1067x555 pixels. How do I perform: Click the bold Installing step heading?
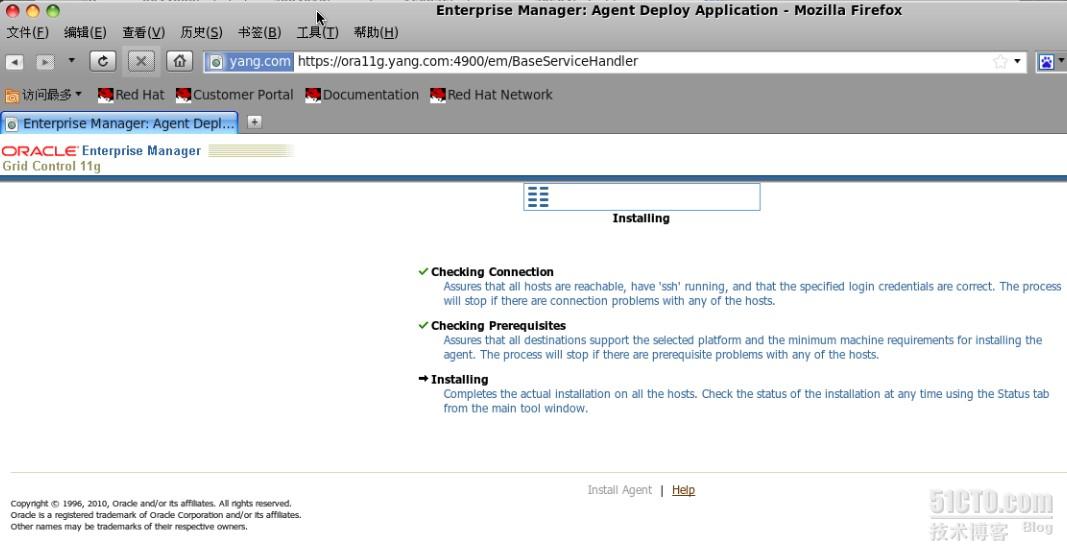tap(459, 380)
